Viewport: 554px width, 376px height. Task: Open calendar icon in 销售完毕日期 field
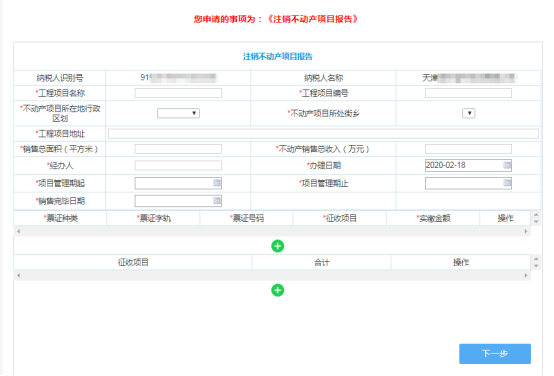coord(217,201)
